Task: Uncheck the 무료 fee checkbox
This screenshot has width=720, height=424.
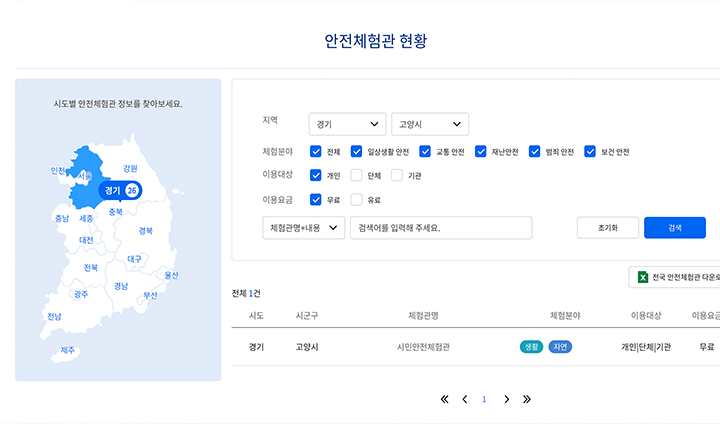Action: (x=315, y=199)
